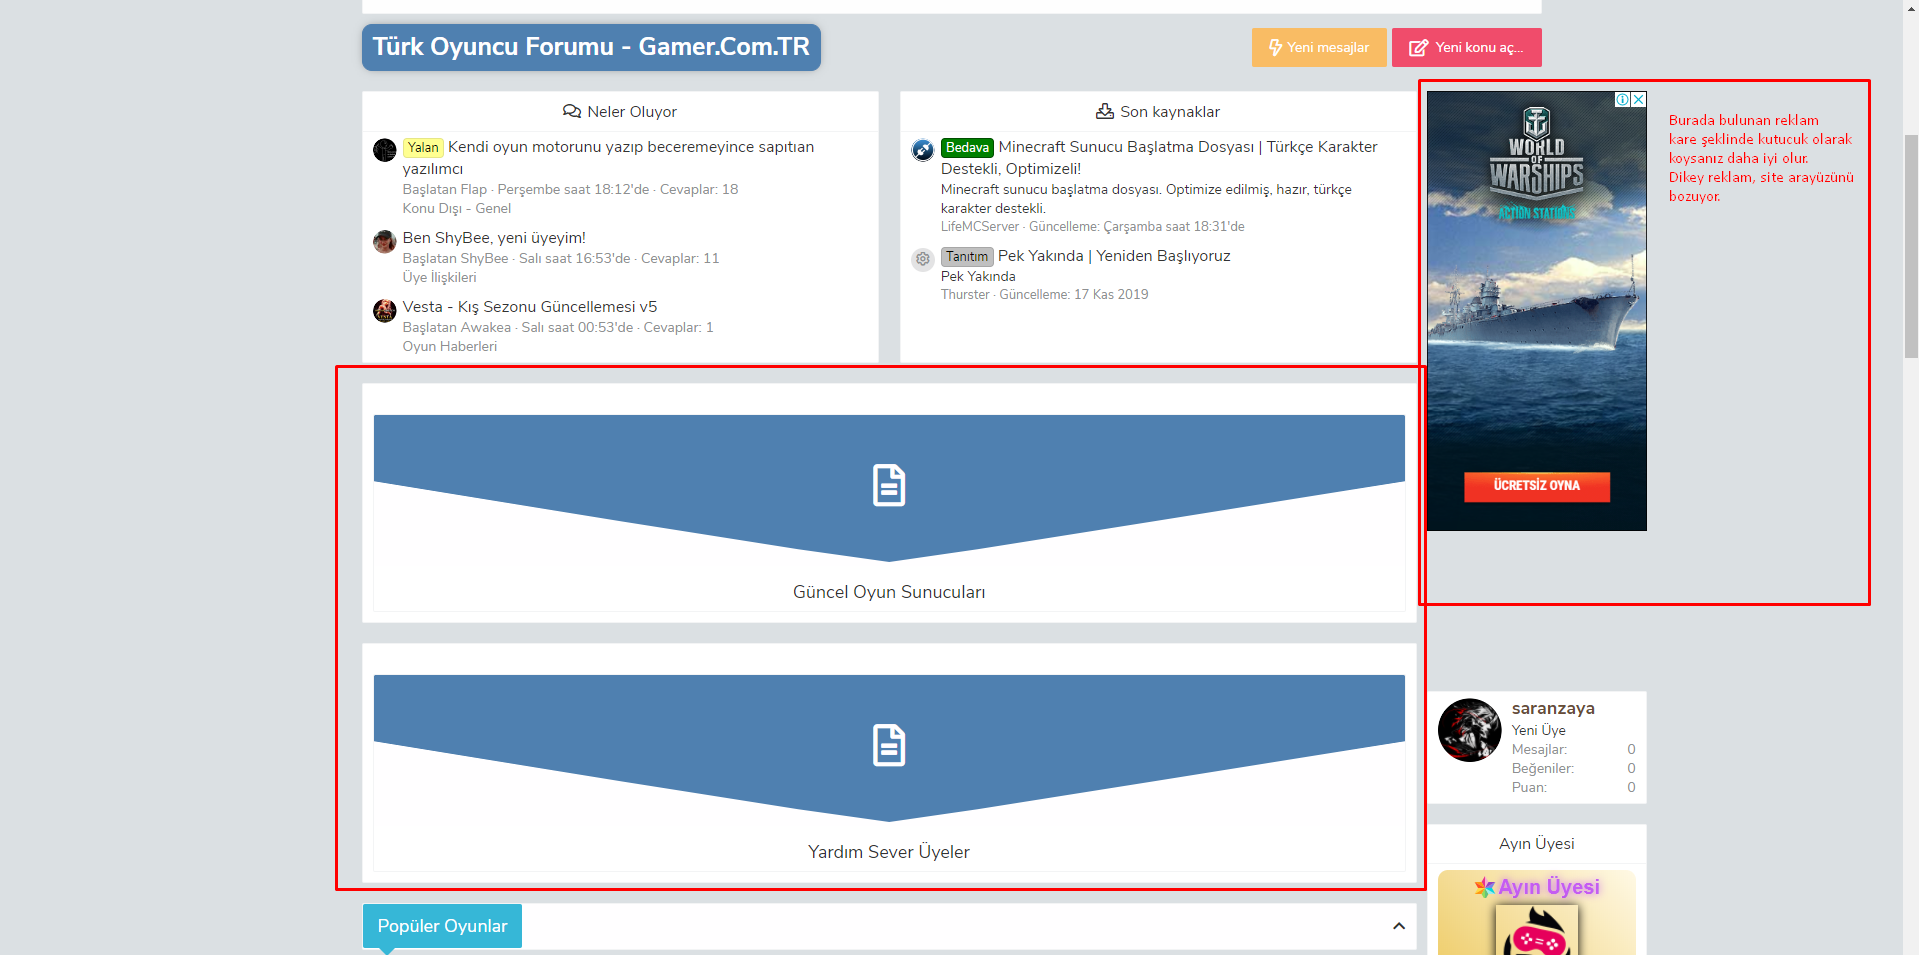Click the Bedava resource tag
The image size is (1919, 955).
point(967,147)
